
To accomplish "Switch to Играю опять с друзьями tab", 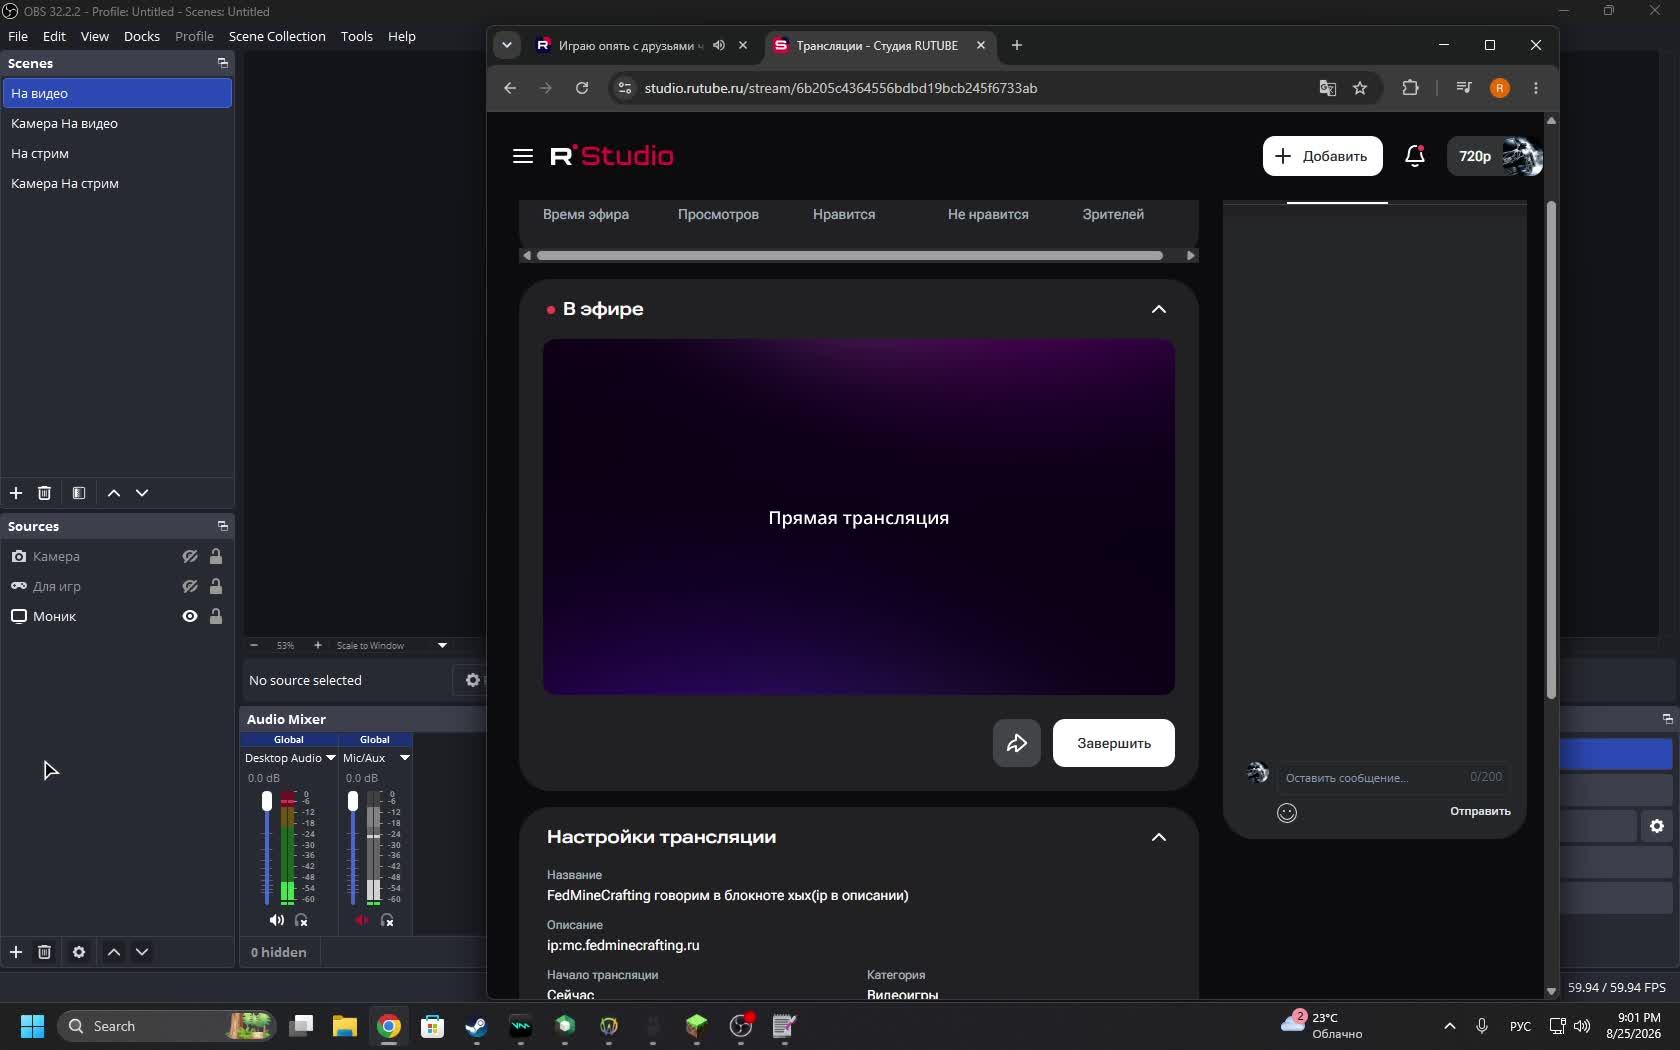I will [630, 45].
